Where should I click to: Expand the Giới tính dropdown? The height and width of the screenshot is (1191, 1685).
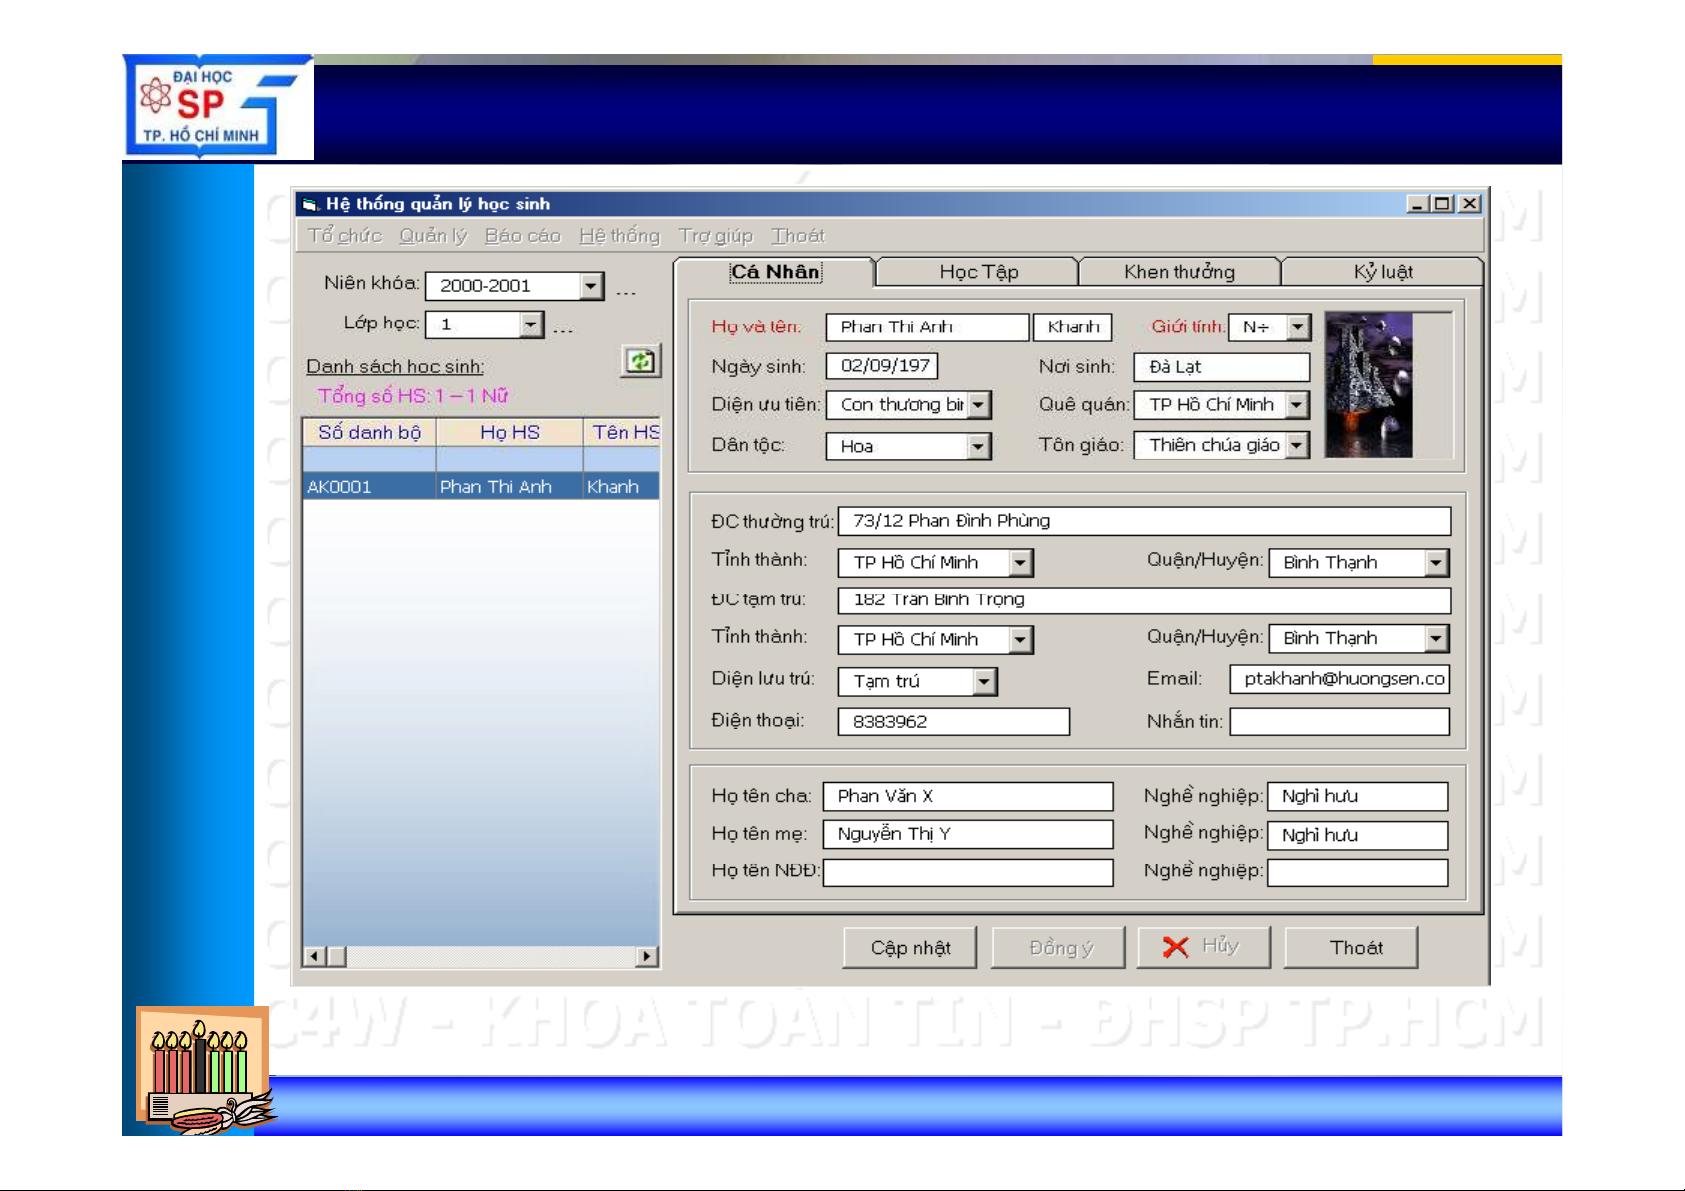[x=1298, y=327]
